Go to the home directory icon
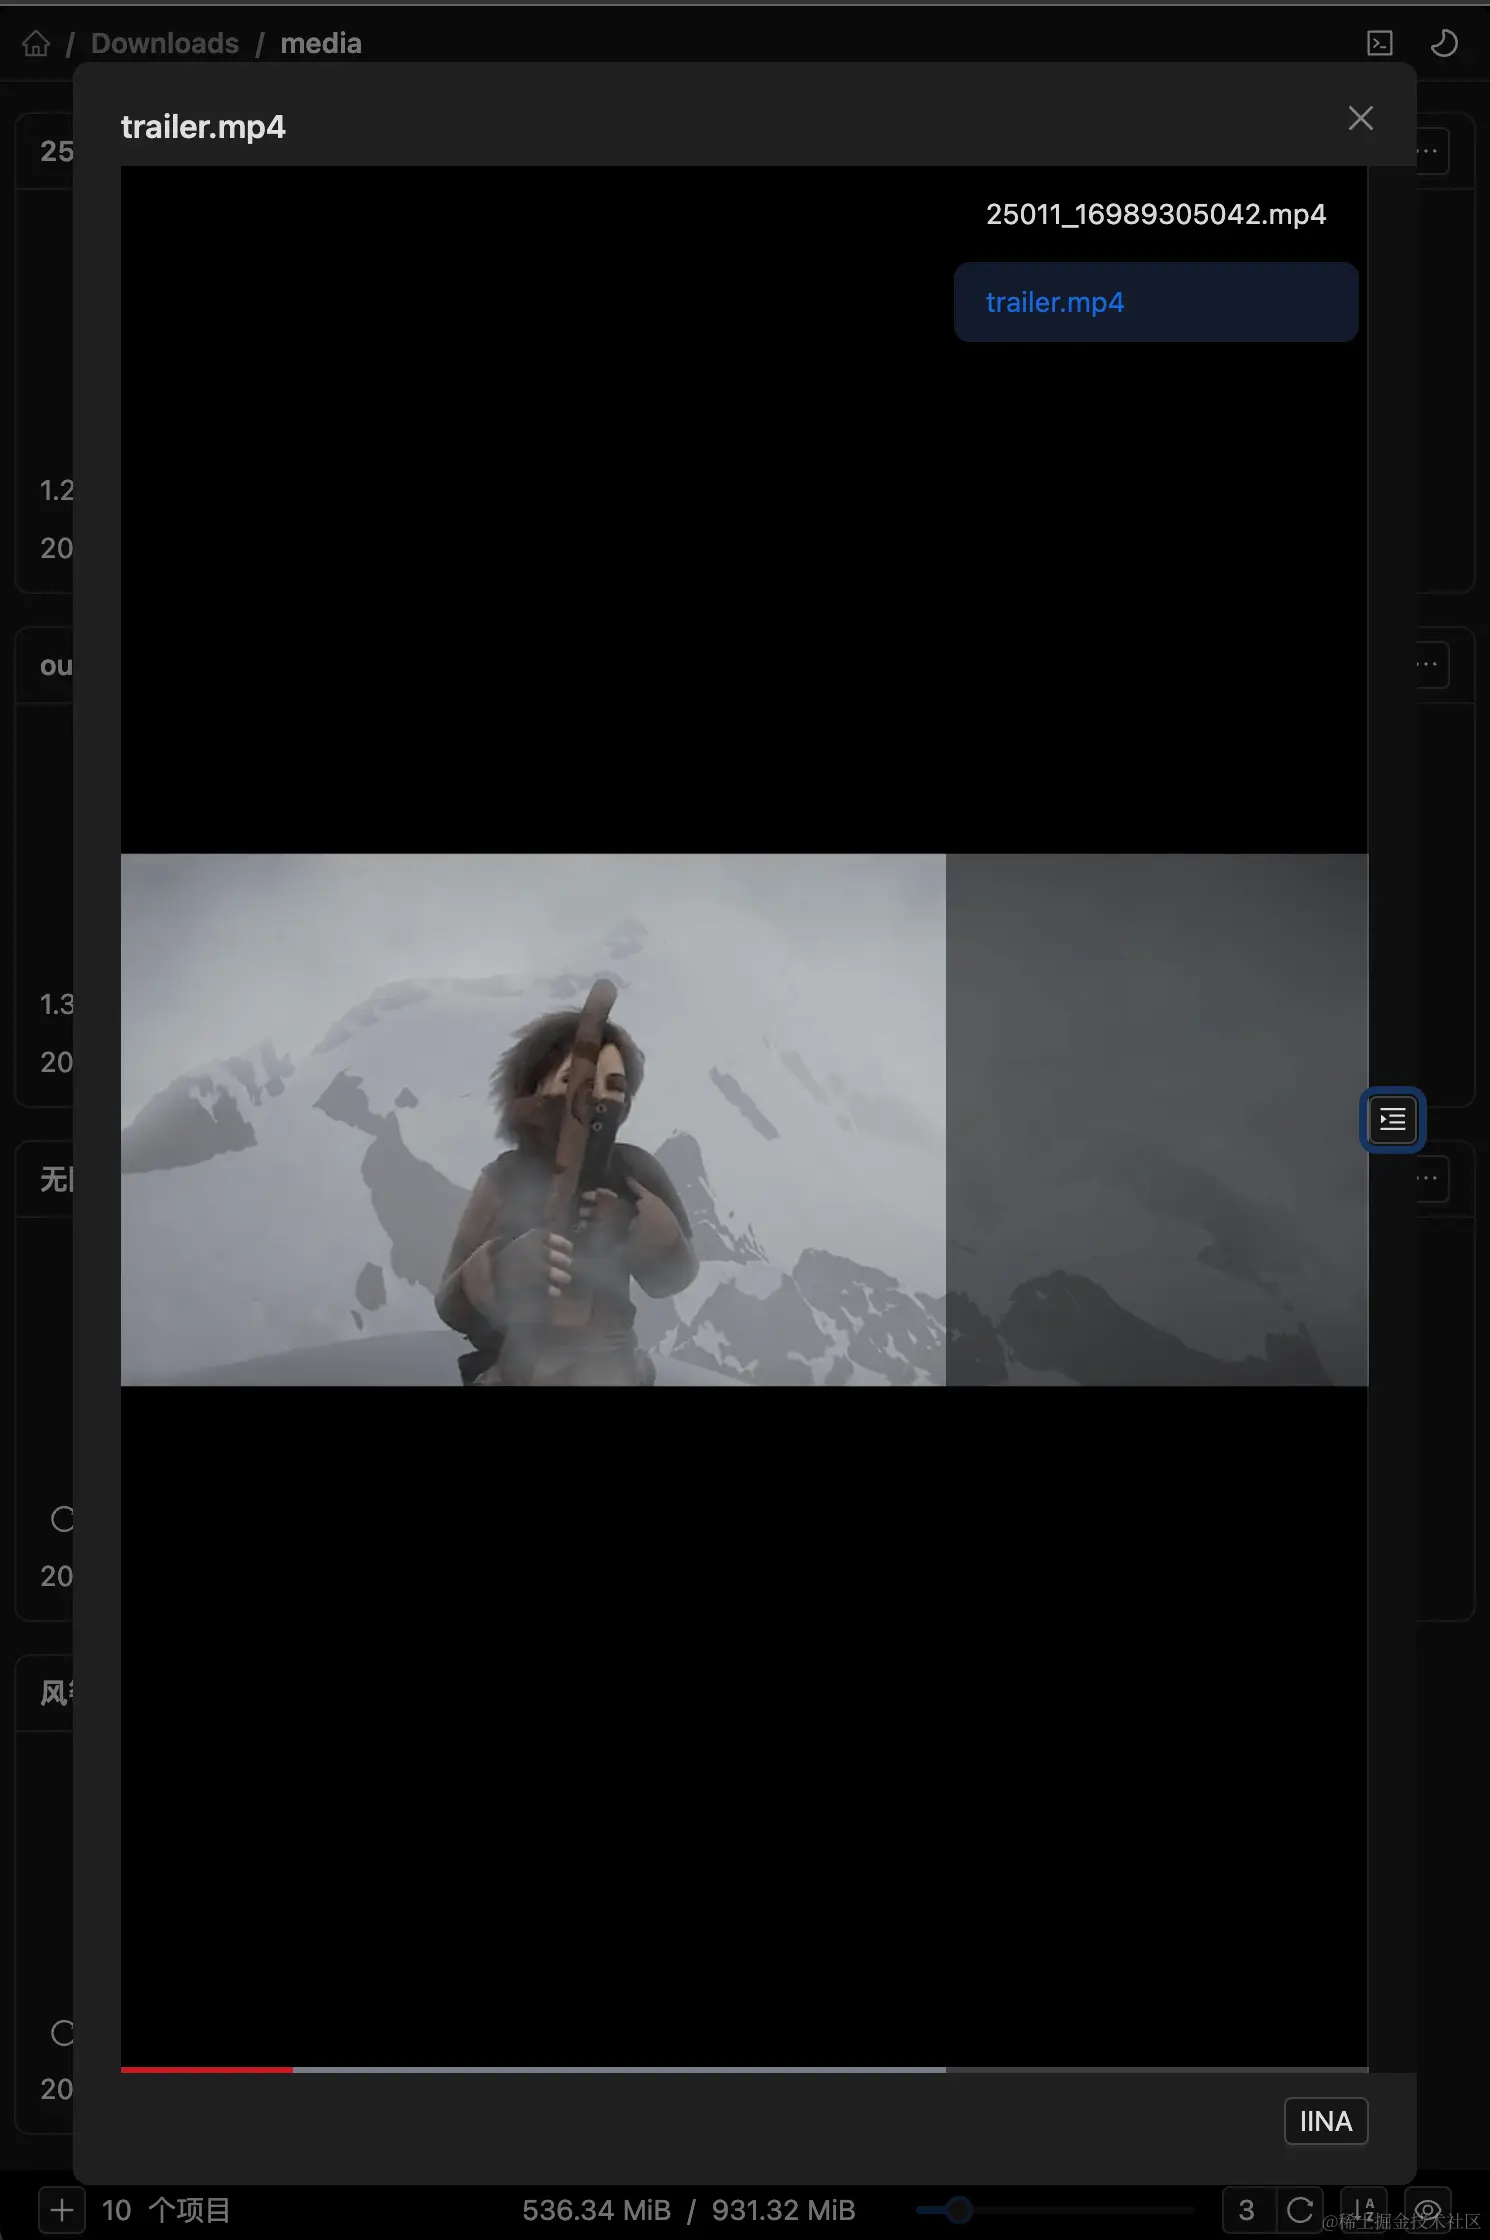The height and width of the screenshot is (2240, 1490). point(36,43)
